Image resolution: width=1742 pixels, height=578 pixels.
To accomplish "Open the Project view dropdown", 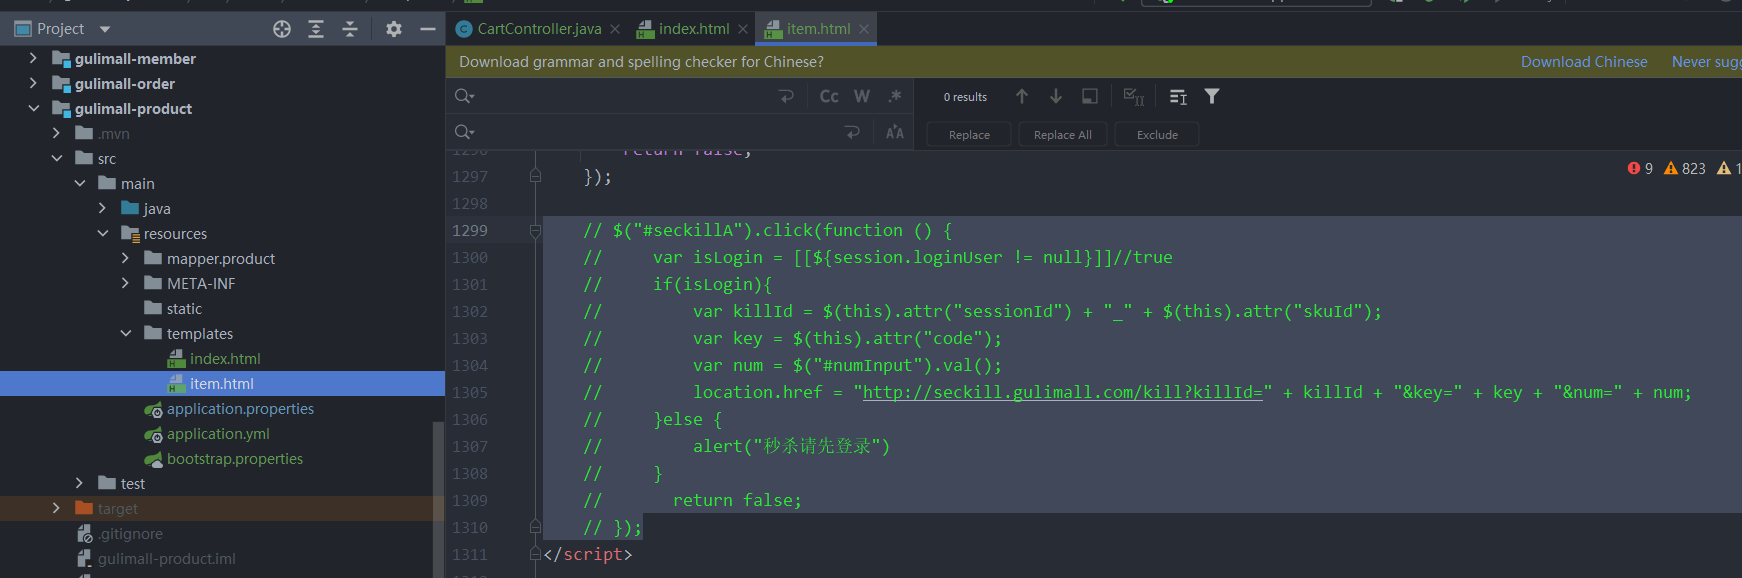I will pos(105,29).
